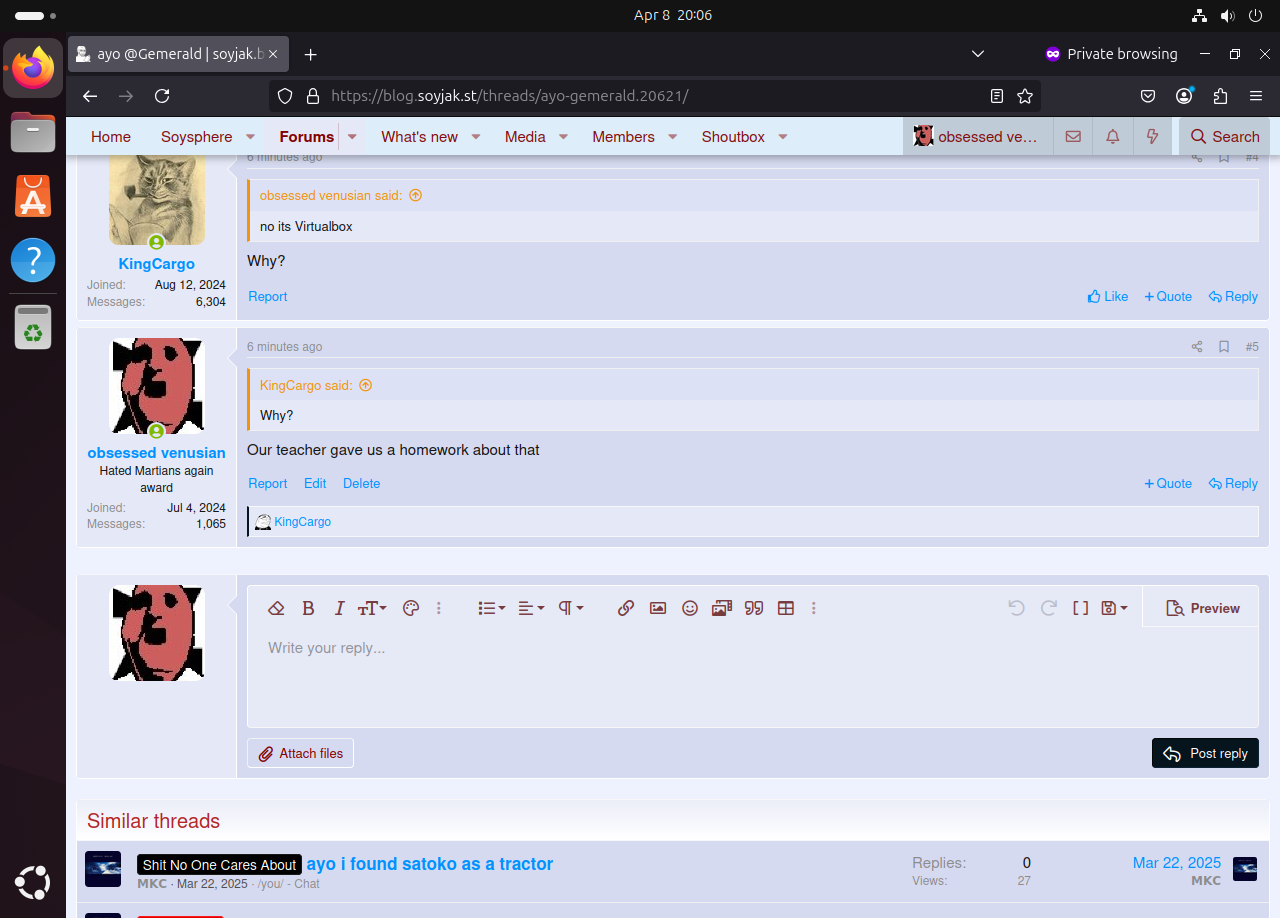This screenshot has width=1280, height=918.
Task: Open the font size dropdown
Action: point(372,608)
